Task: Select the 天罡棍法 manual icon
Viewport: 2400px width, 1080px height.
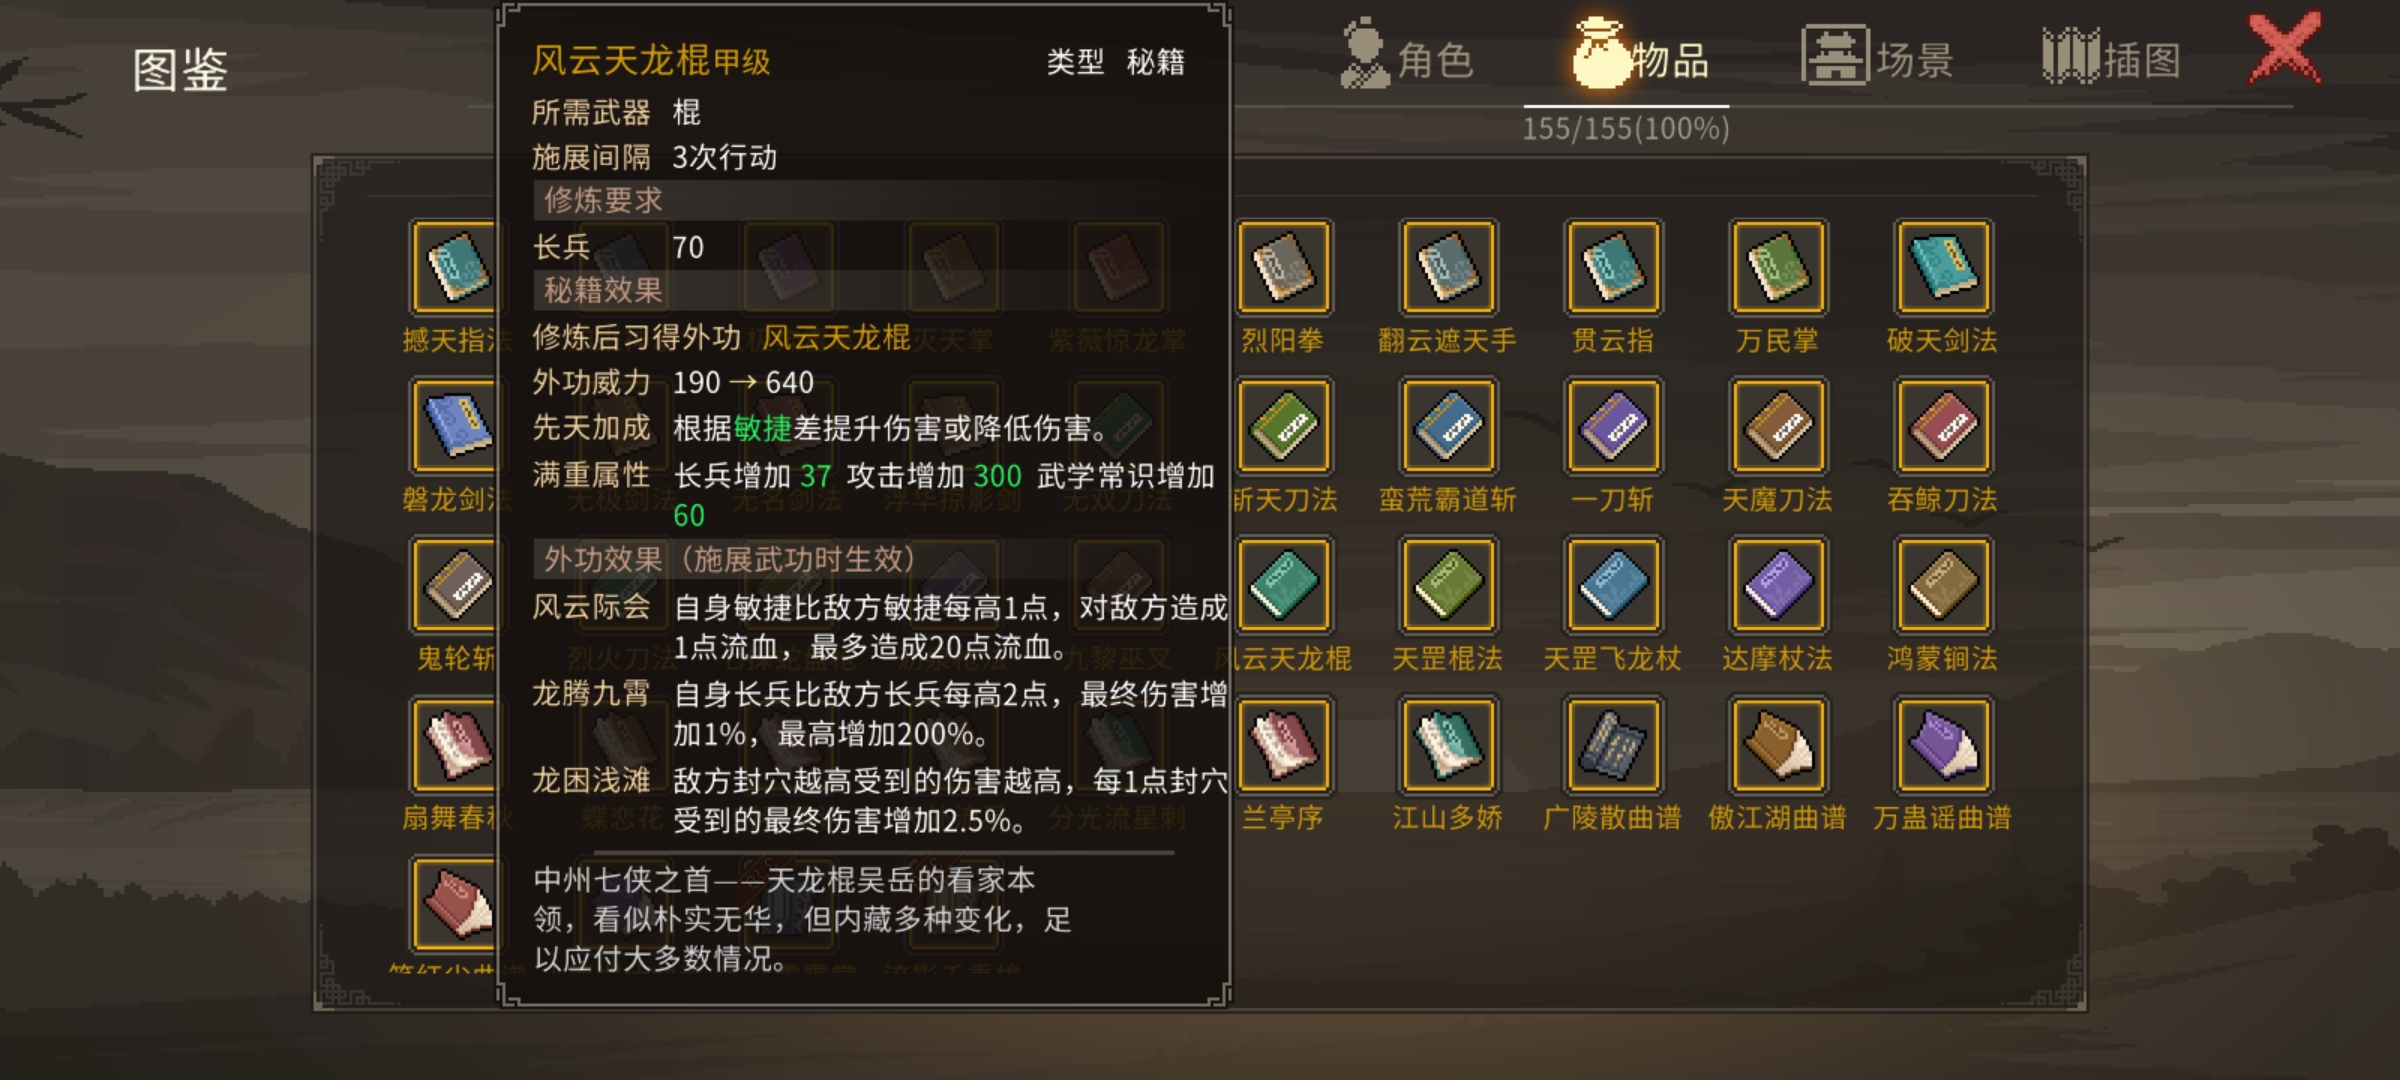Action: pos(1448,585)
